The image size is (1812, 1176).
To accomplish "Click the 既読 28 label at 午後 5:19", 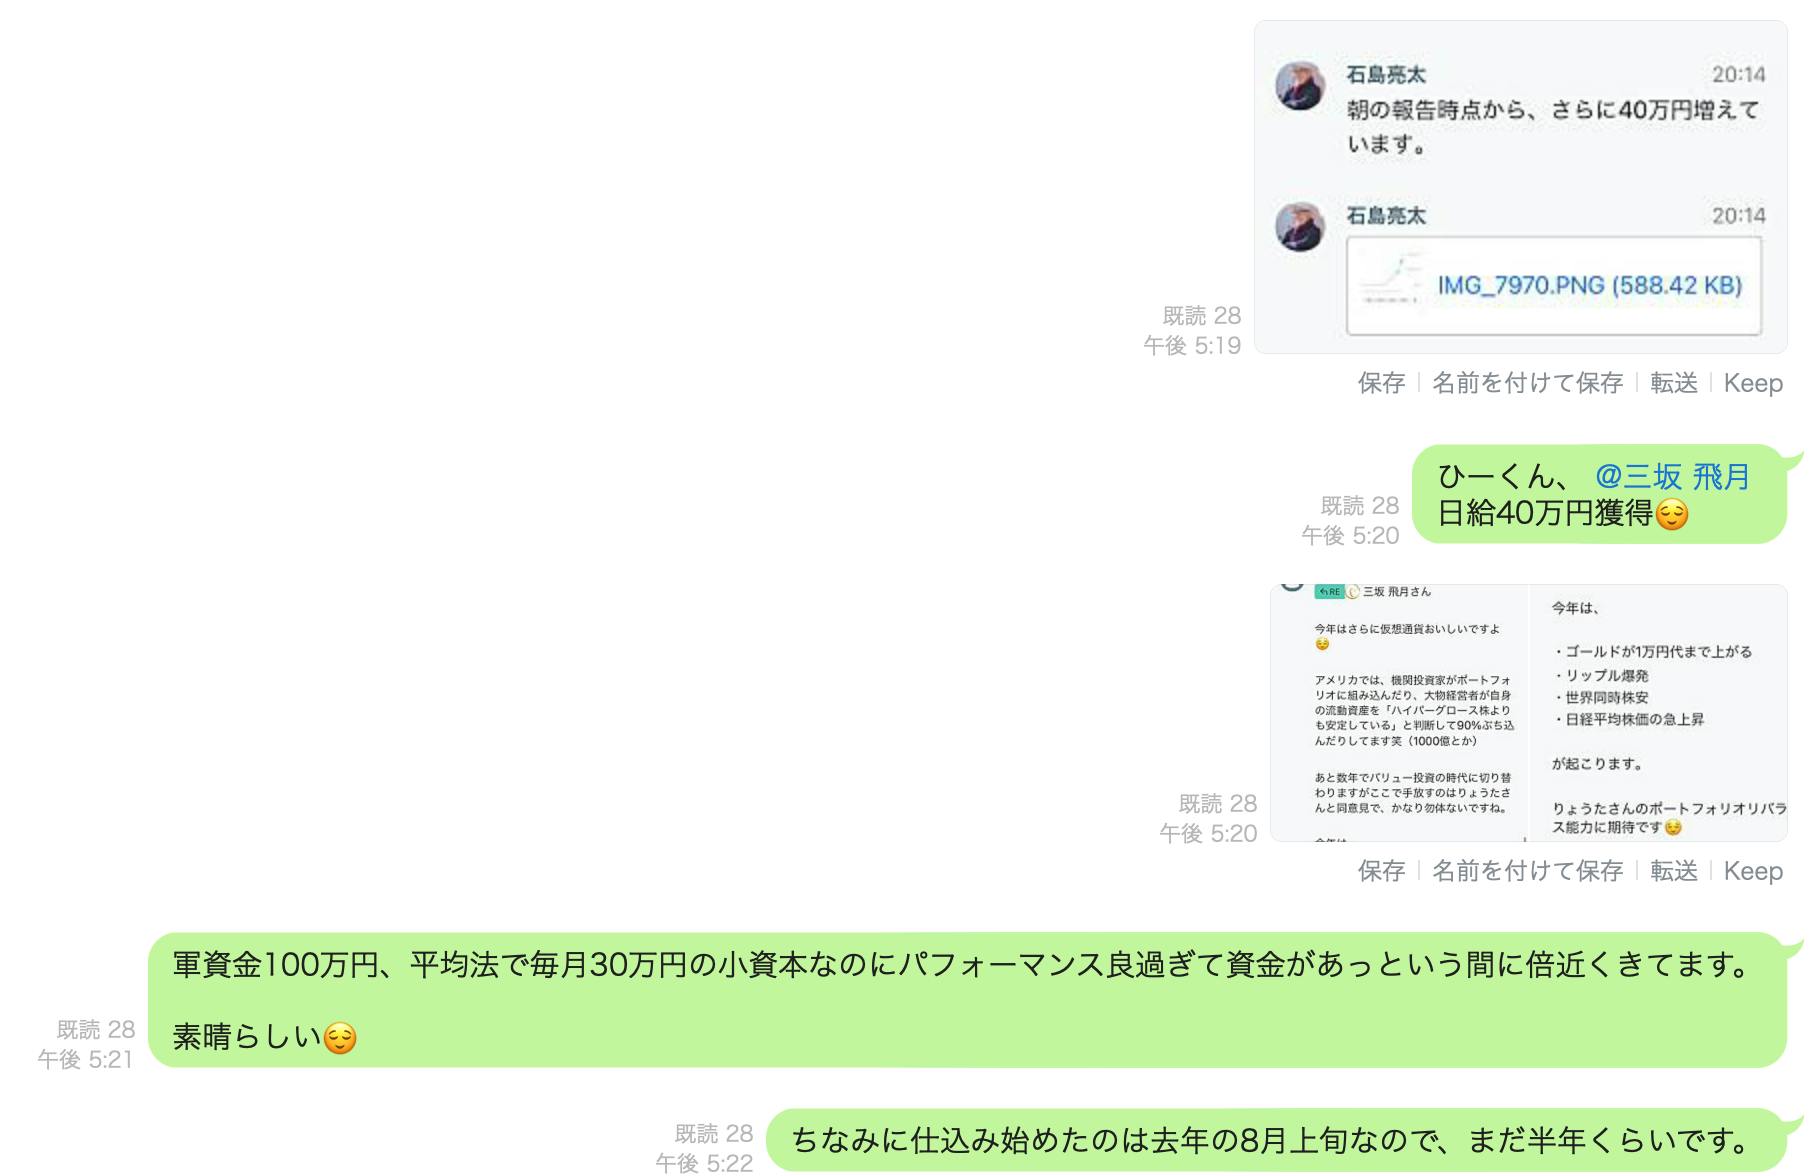I will pos(1201,316).
